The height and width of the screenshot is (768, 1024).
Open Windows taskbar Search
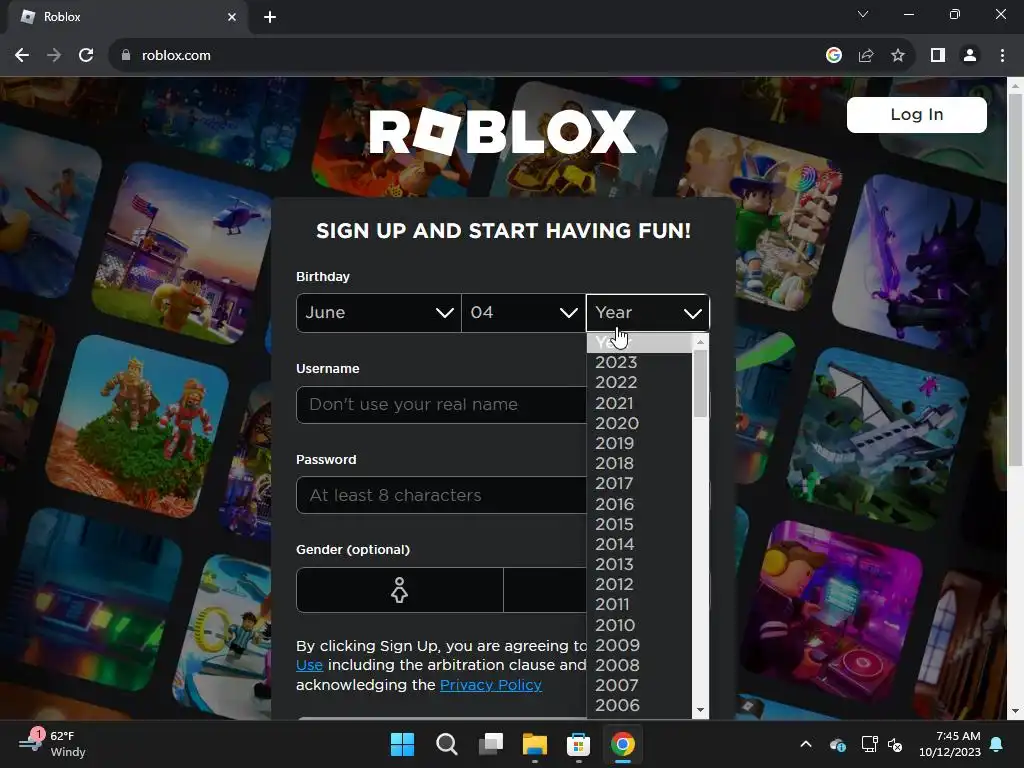[x=447, y=744]
